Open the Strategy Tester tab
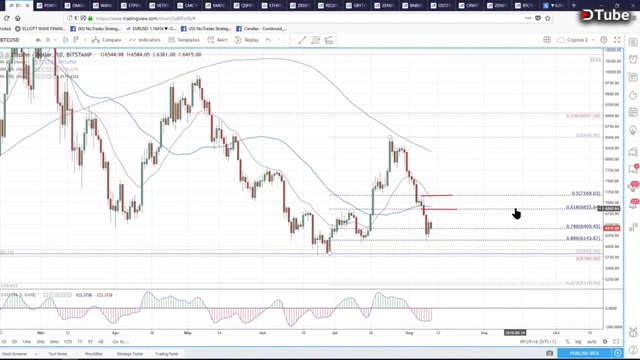 pos(130,354)
